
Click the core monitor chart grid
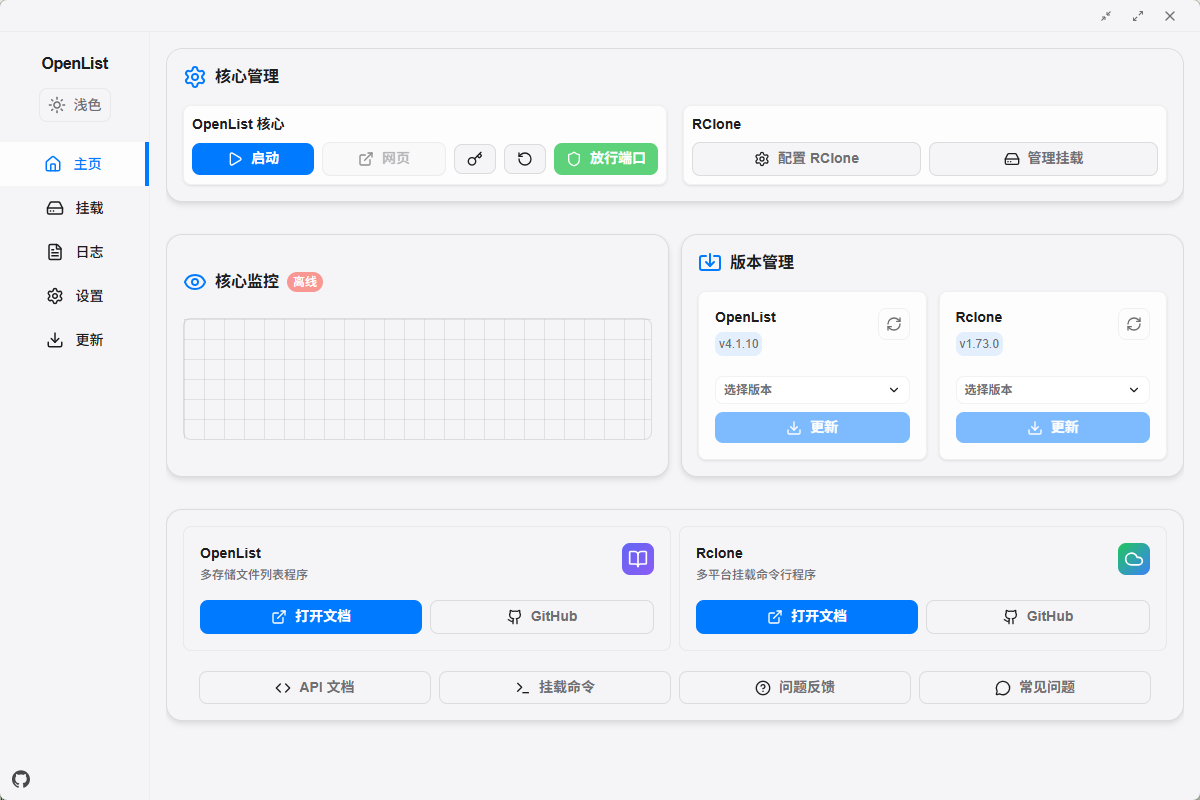pyautogui.click(x=417, y=379)
